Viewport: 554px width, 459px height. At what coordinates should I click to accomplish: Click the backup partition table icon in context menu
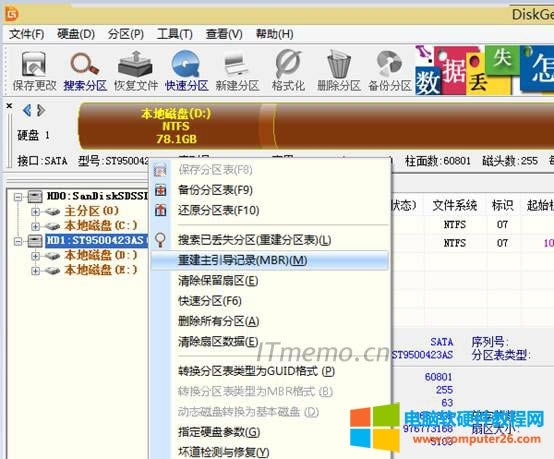160,190
